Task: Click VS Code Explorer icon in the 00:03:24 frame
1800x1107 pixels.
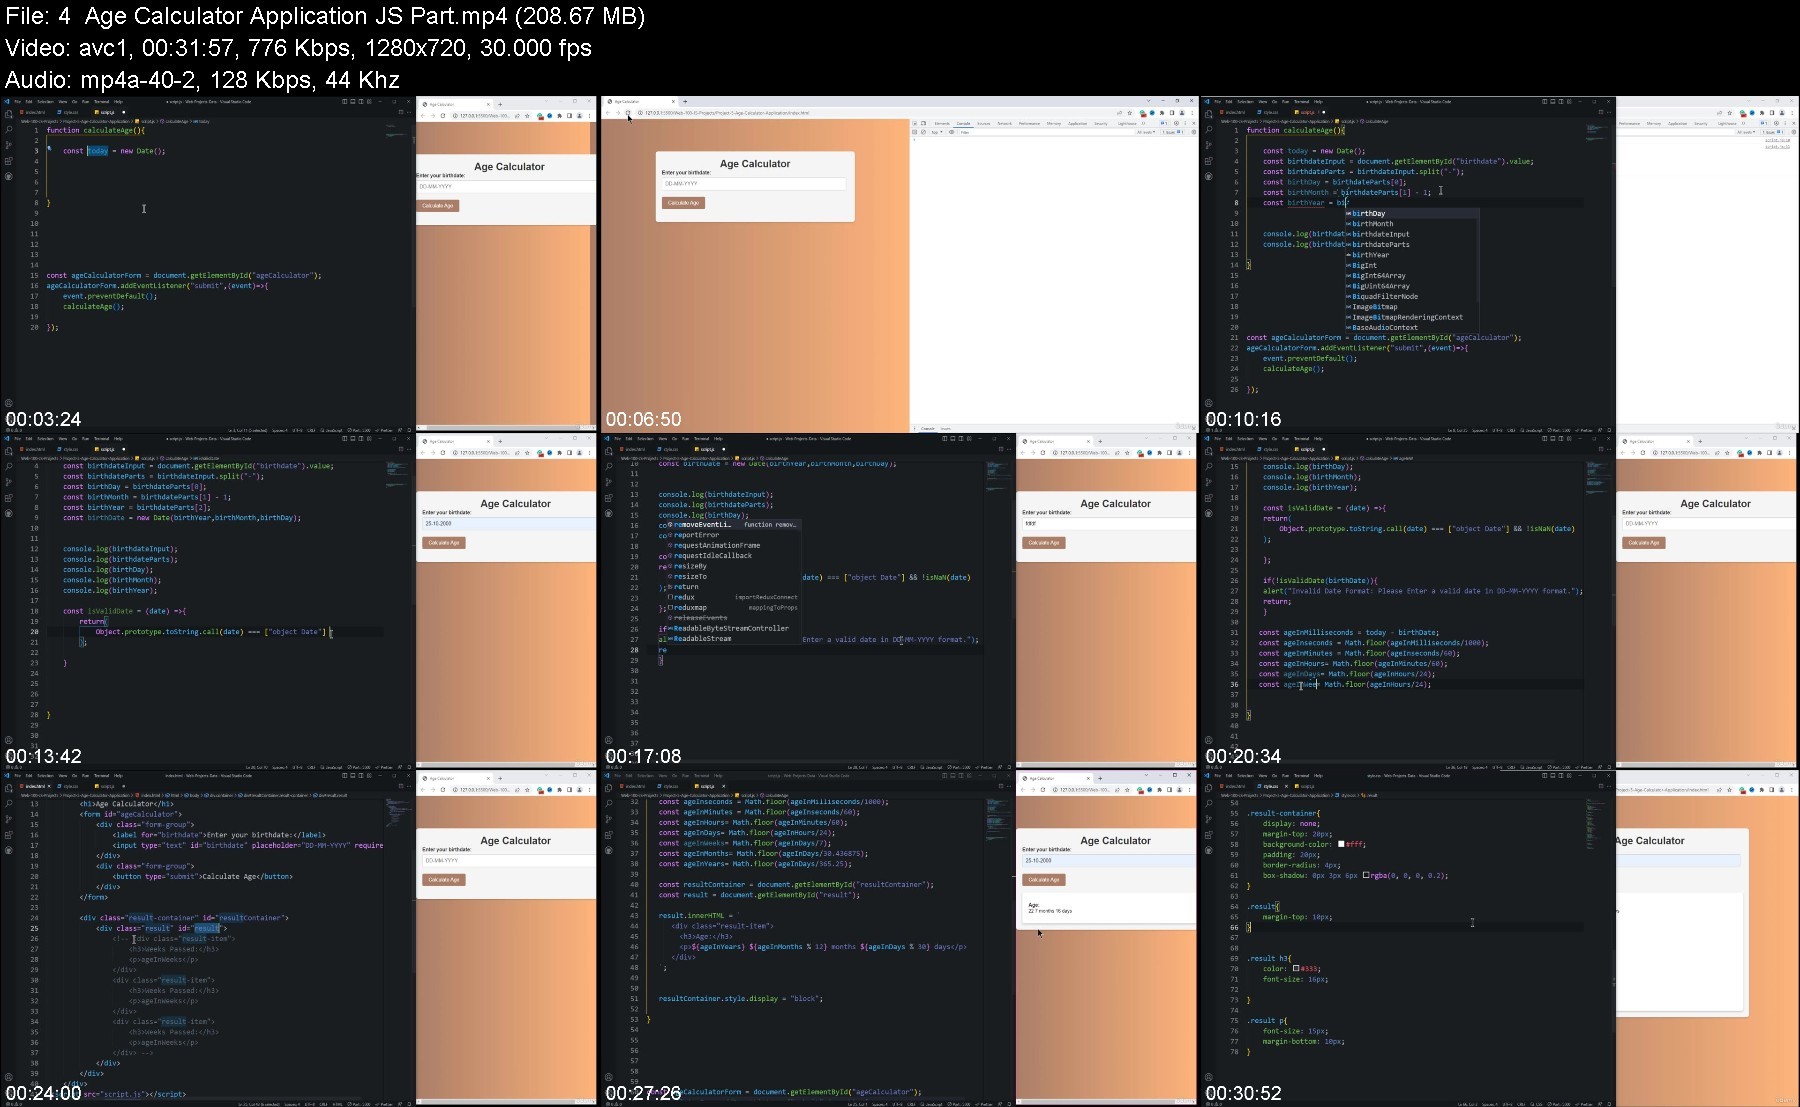Action: coord(8,114)
